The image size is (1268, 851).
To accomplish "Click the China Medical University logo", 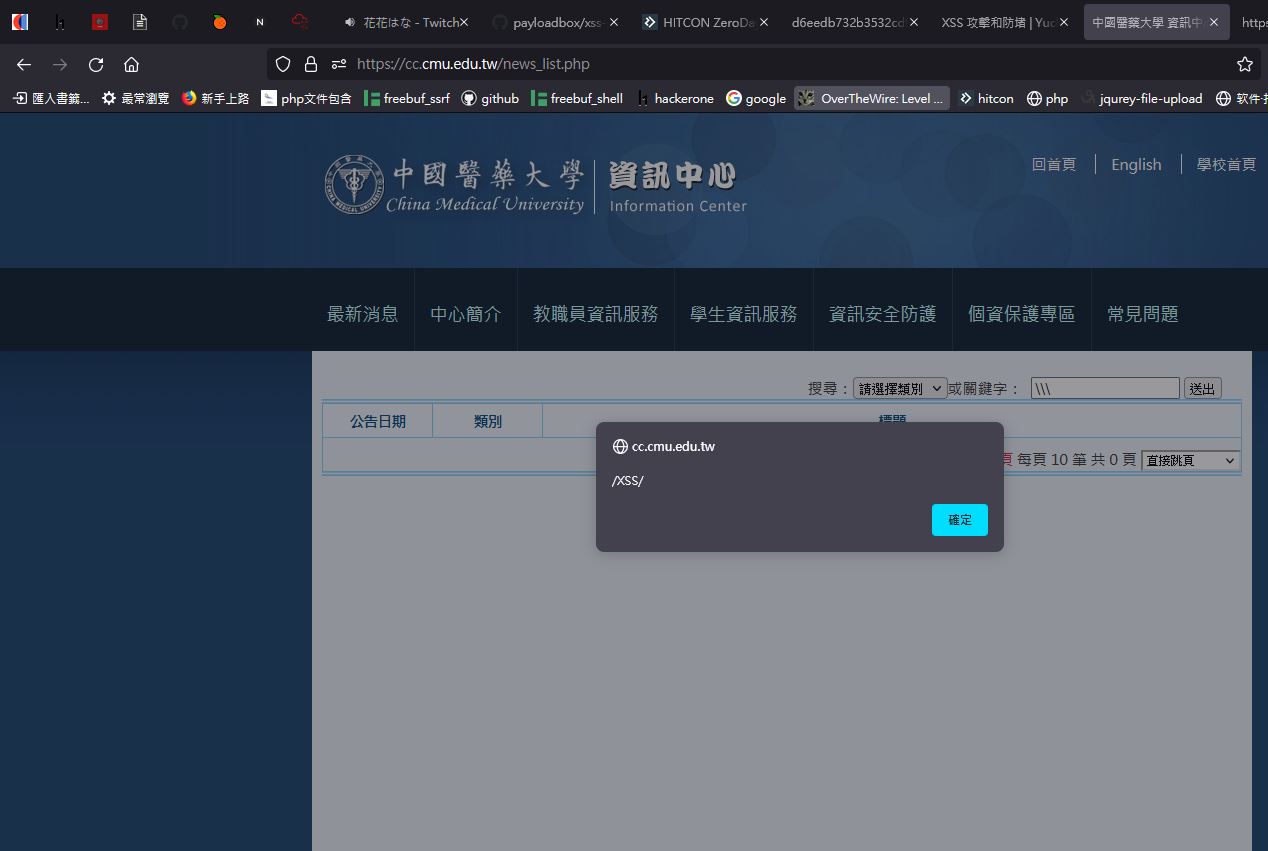I will click(x=455, y=185).
